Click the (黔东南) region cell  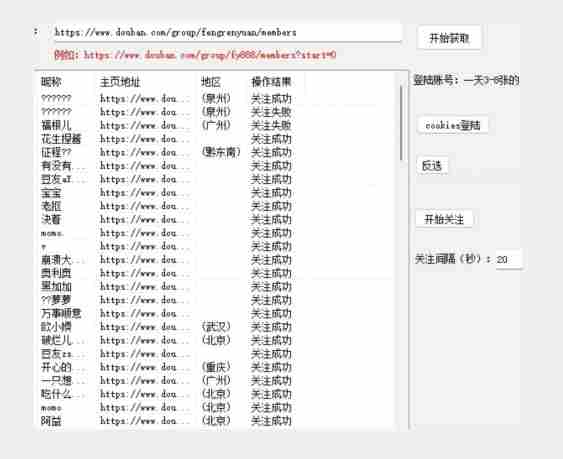(221, 152)
